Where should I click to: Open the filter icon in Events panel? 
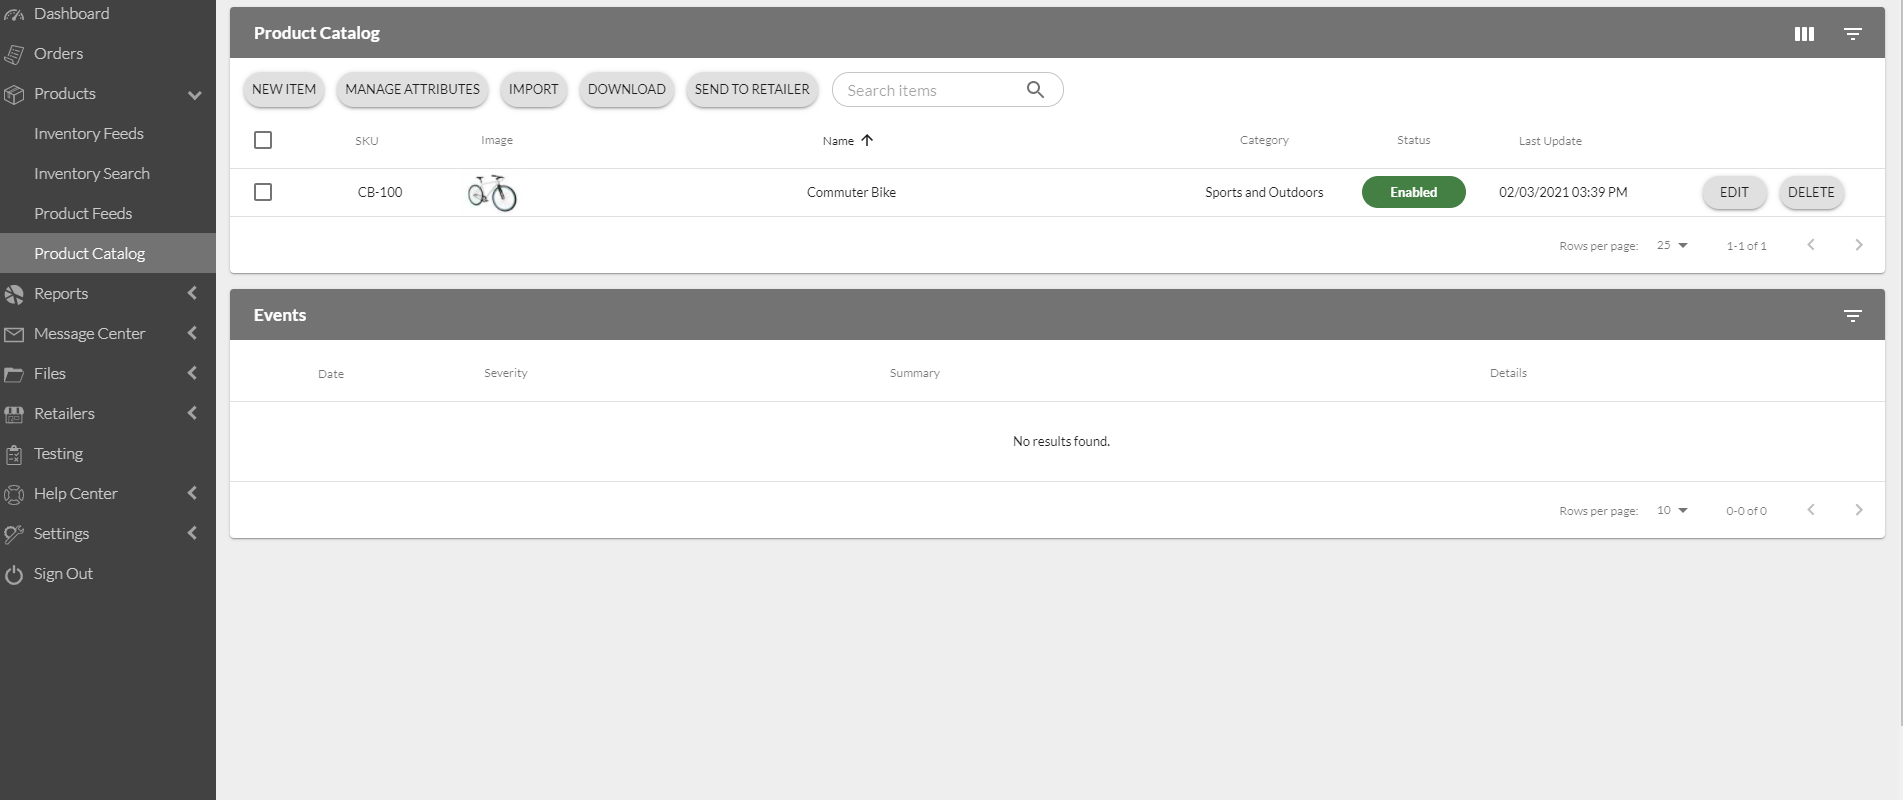[x=1852, y=316]
